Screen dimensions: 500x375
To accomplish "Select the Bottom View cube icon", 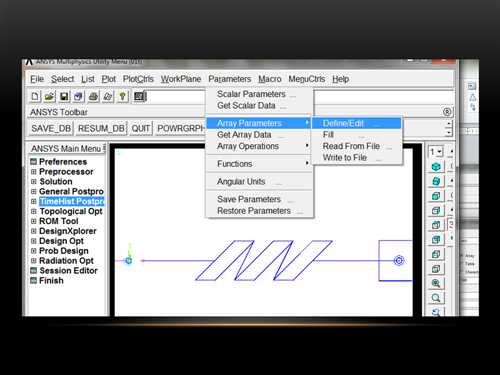I will click(x=436, y=269).
